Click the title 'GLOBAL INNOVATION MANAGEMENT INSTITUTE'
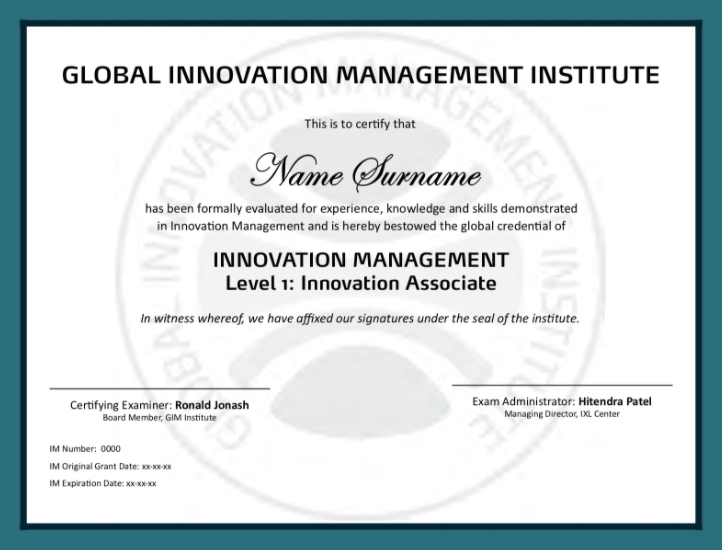Image resolution: width=722 pixels, height=550 pixels. click(x=361, y=75)
